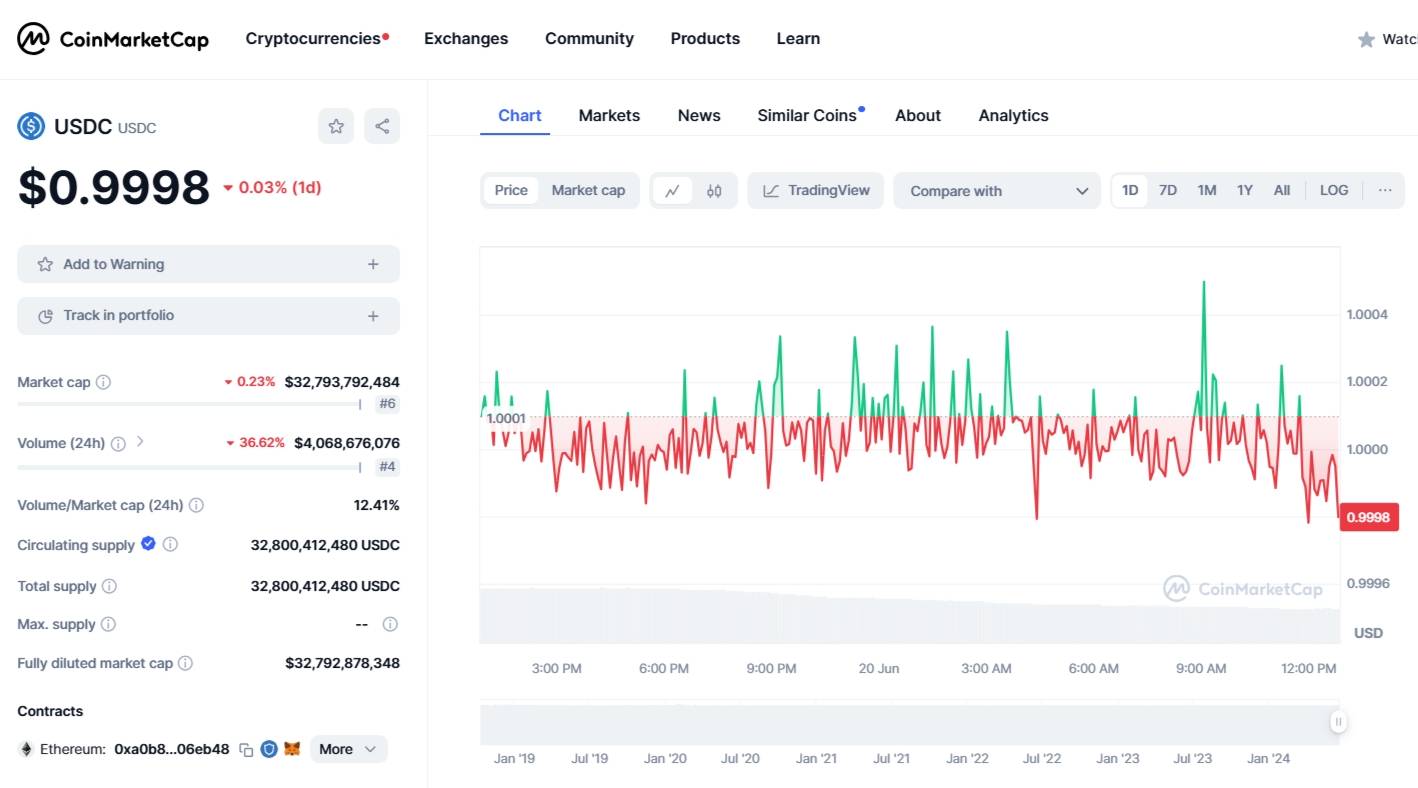Set chart range to 1D
Image resolution: width=1418 pixels, height=788 pixels.
coord(1130,190)
